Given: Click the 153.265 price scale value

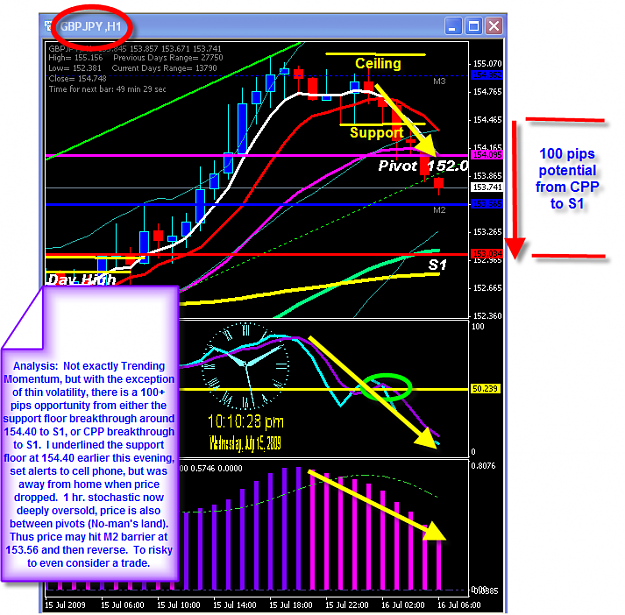Looking at the screenshot, I should tap(487, 232).
